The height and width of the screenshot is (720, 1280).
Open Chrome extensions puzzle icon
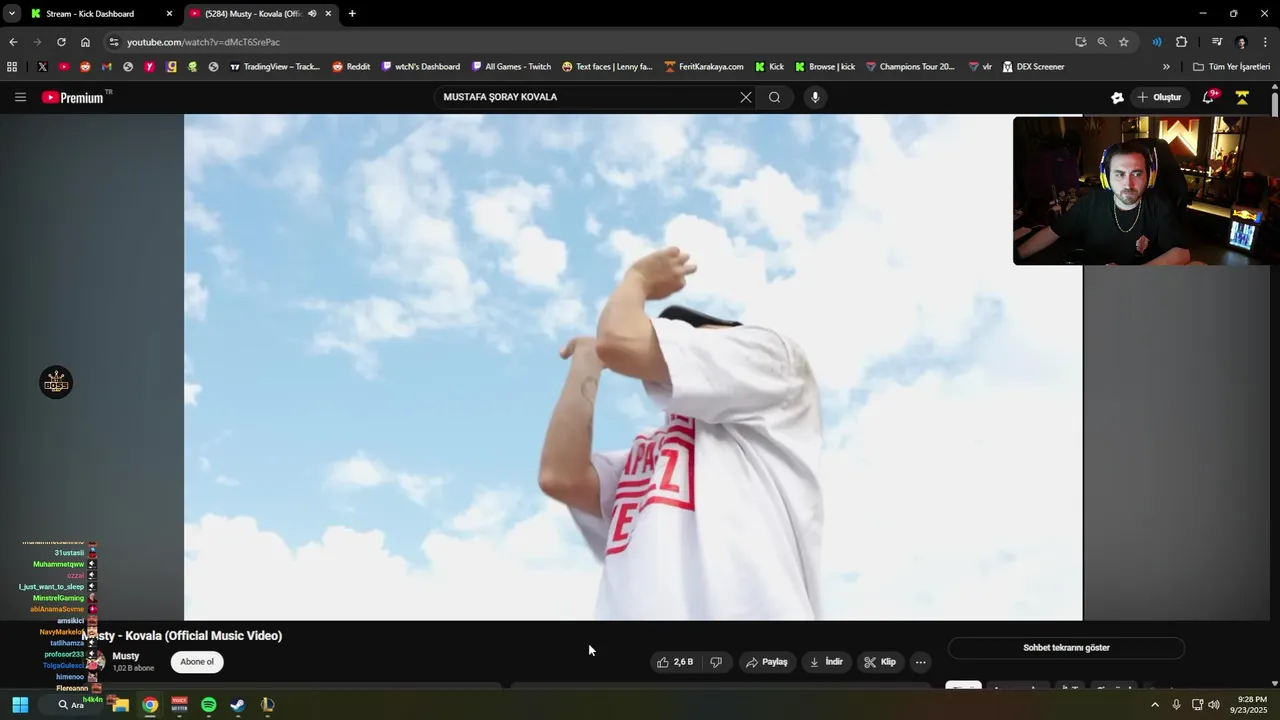(1181, 42)
